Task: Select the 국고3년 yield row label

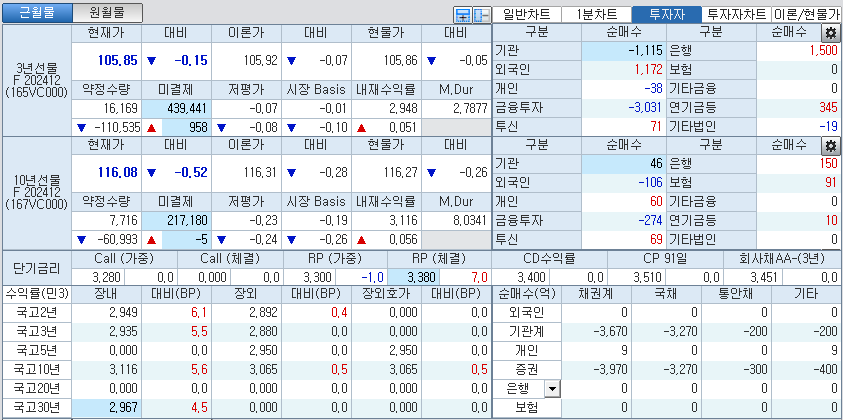Action: (x=37, y=331)
